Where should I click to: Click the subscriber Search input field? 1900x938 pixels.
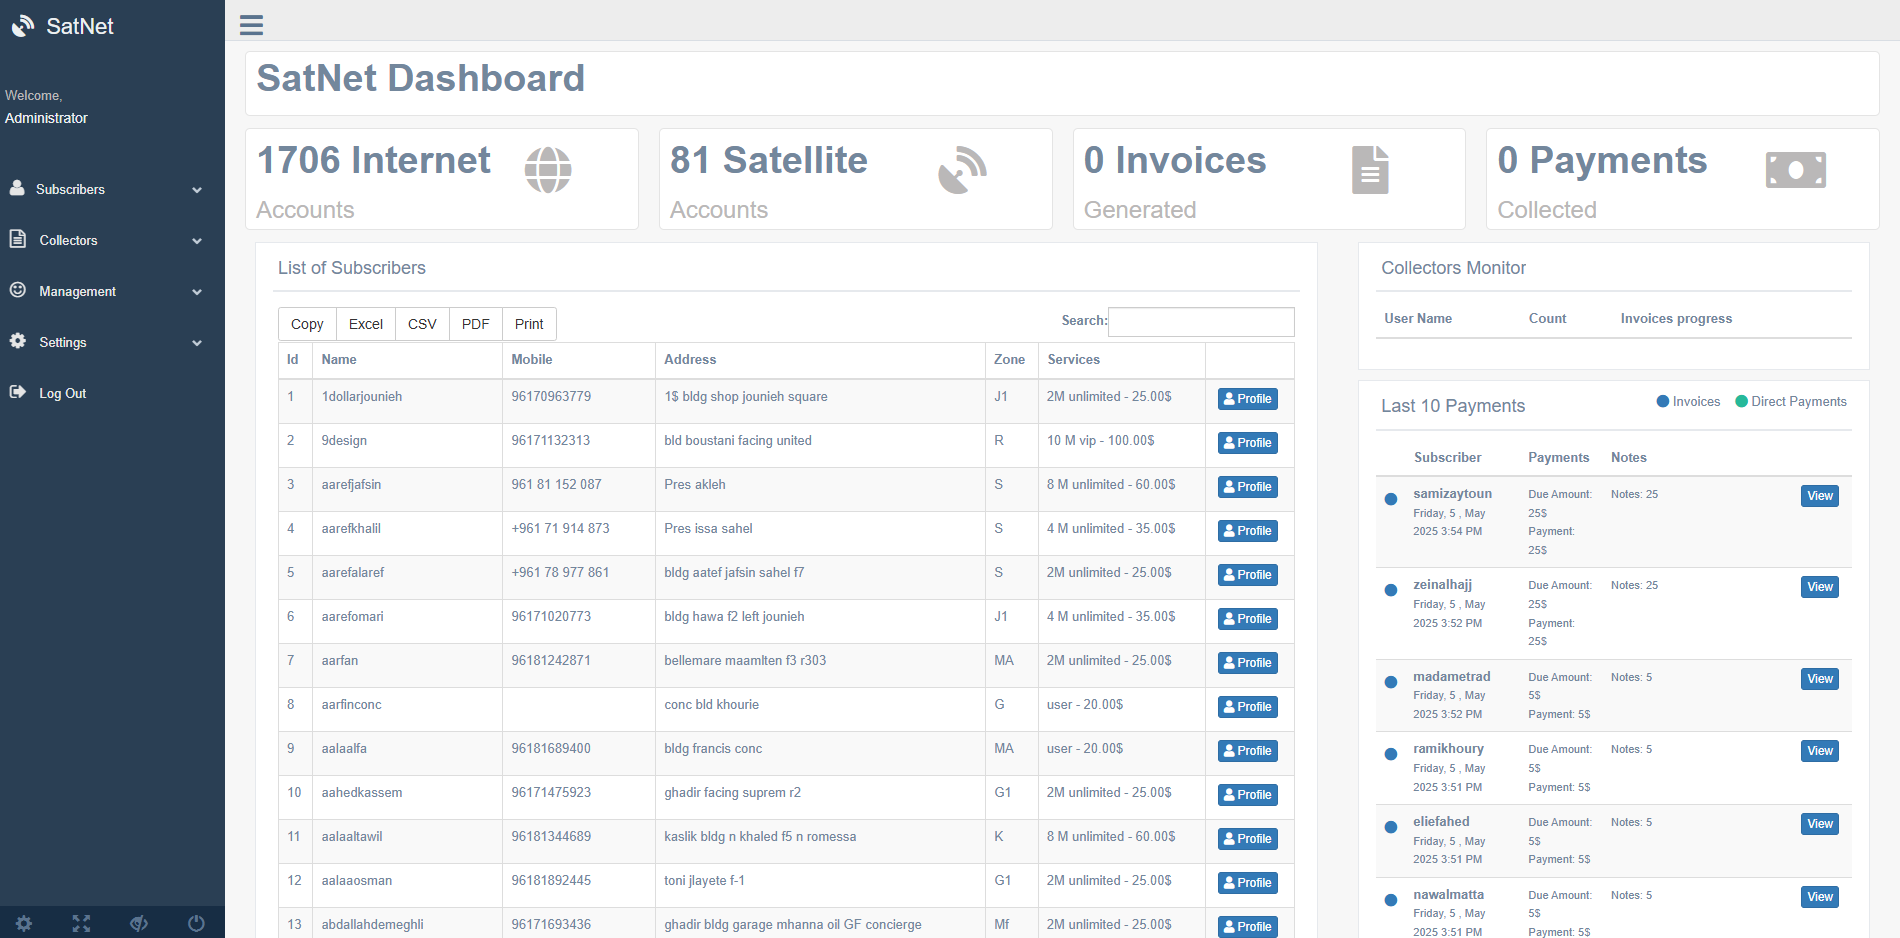[x=1200, y=322]
